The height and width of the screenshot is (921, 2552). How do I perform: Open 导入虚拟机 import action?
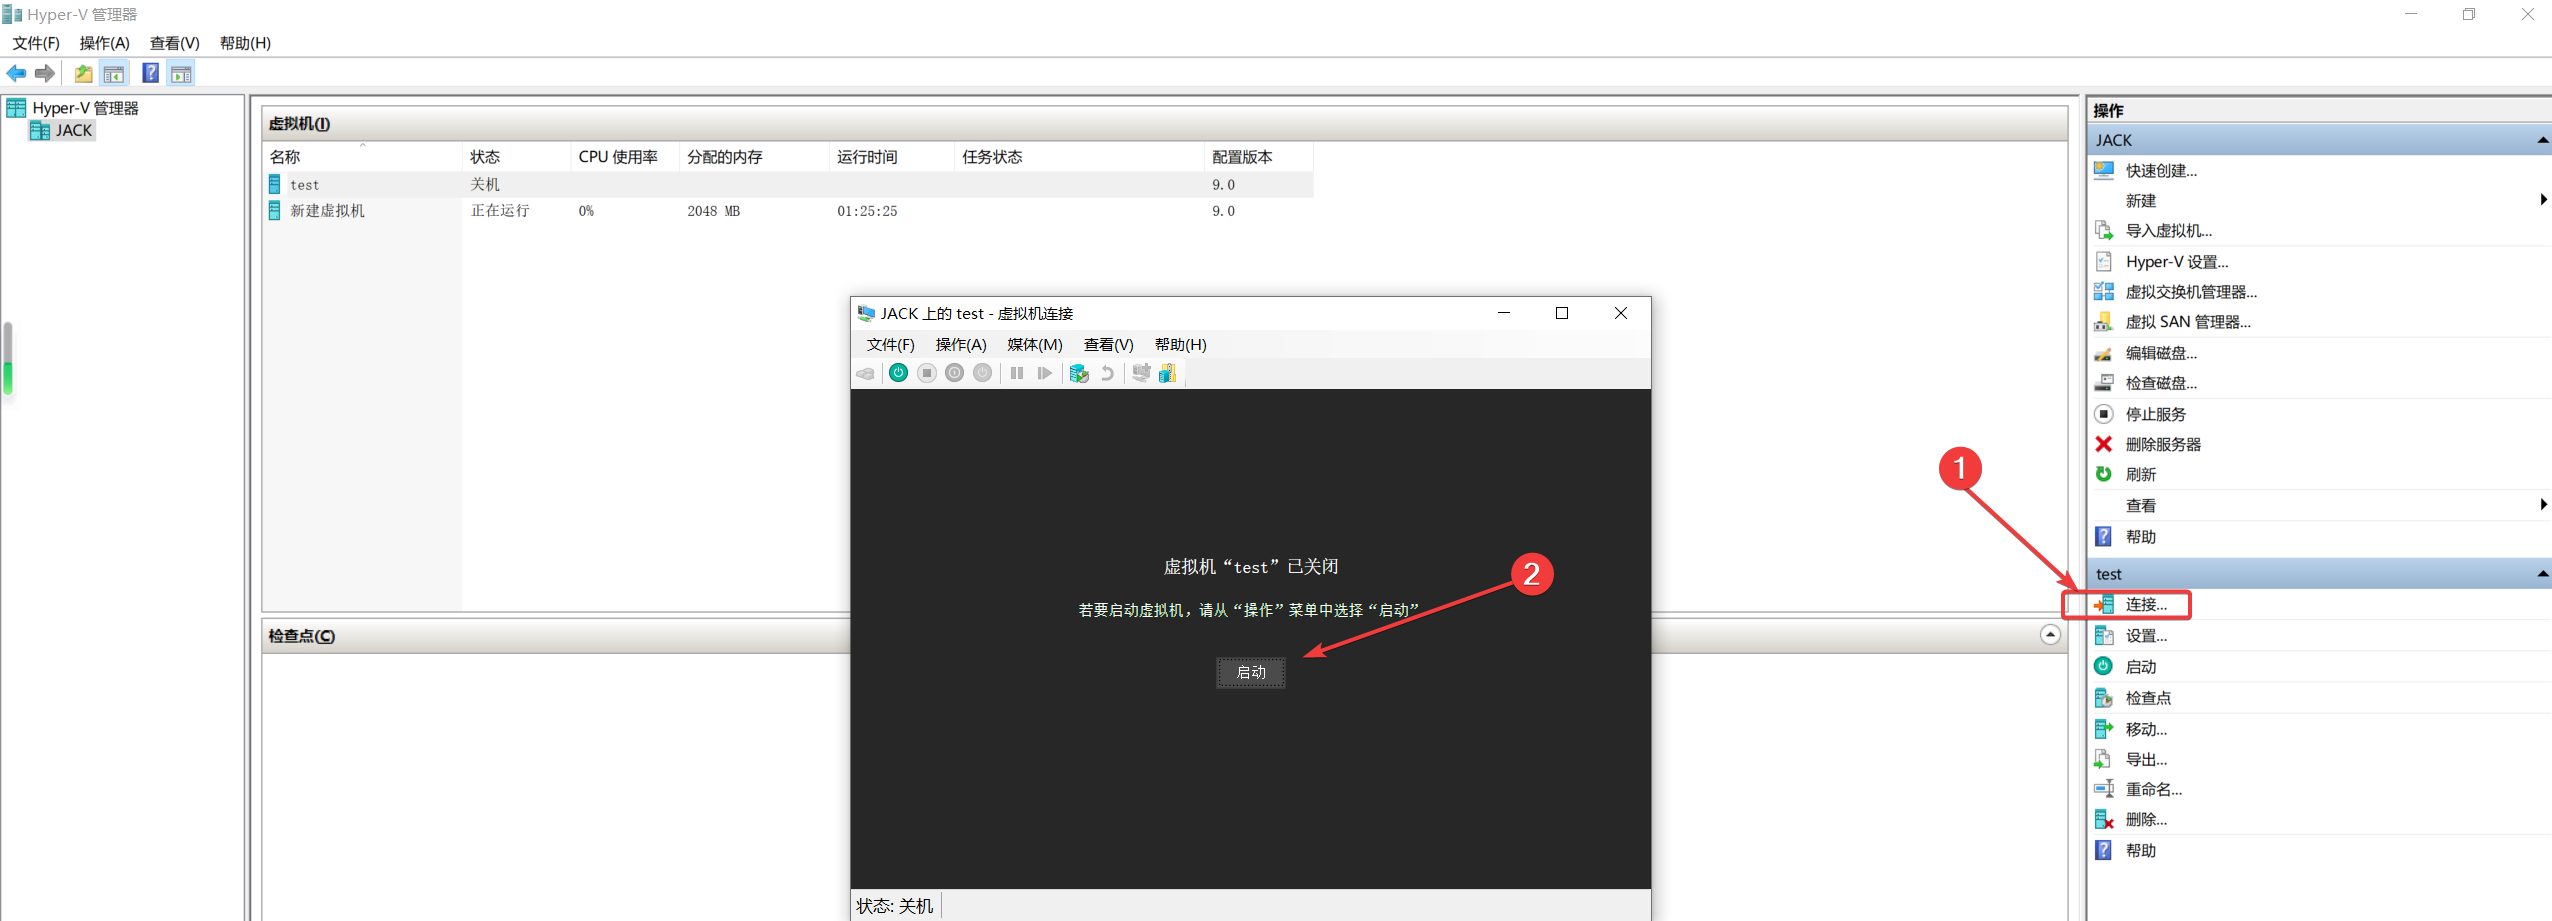[2168, 231]
